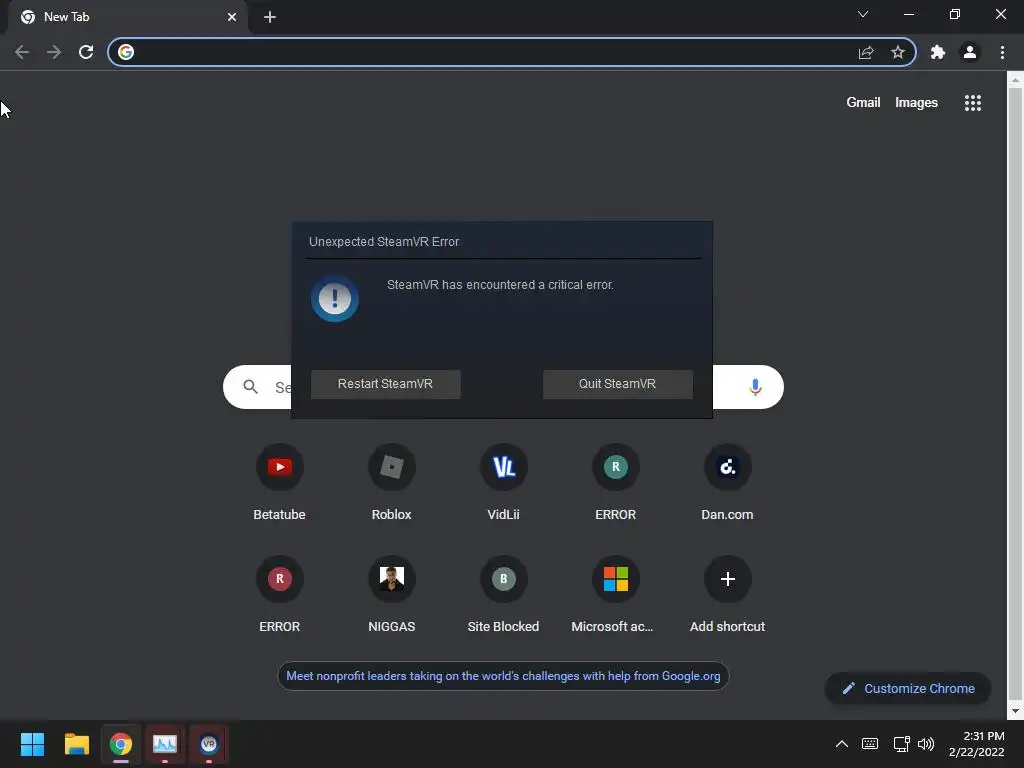Open Gmail link
Image resolution: width=1024 pixels, height=768 pixels.
(x=863, y=103)
